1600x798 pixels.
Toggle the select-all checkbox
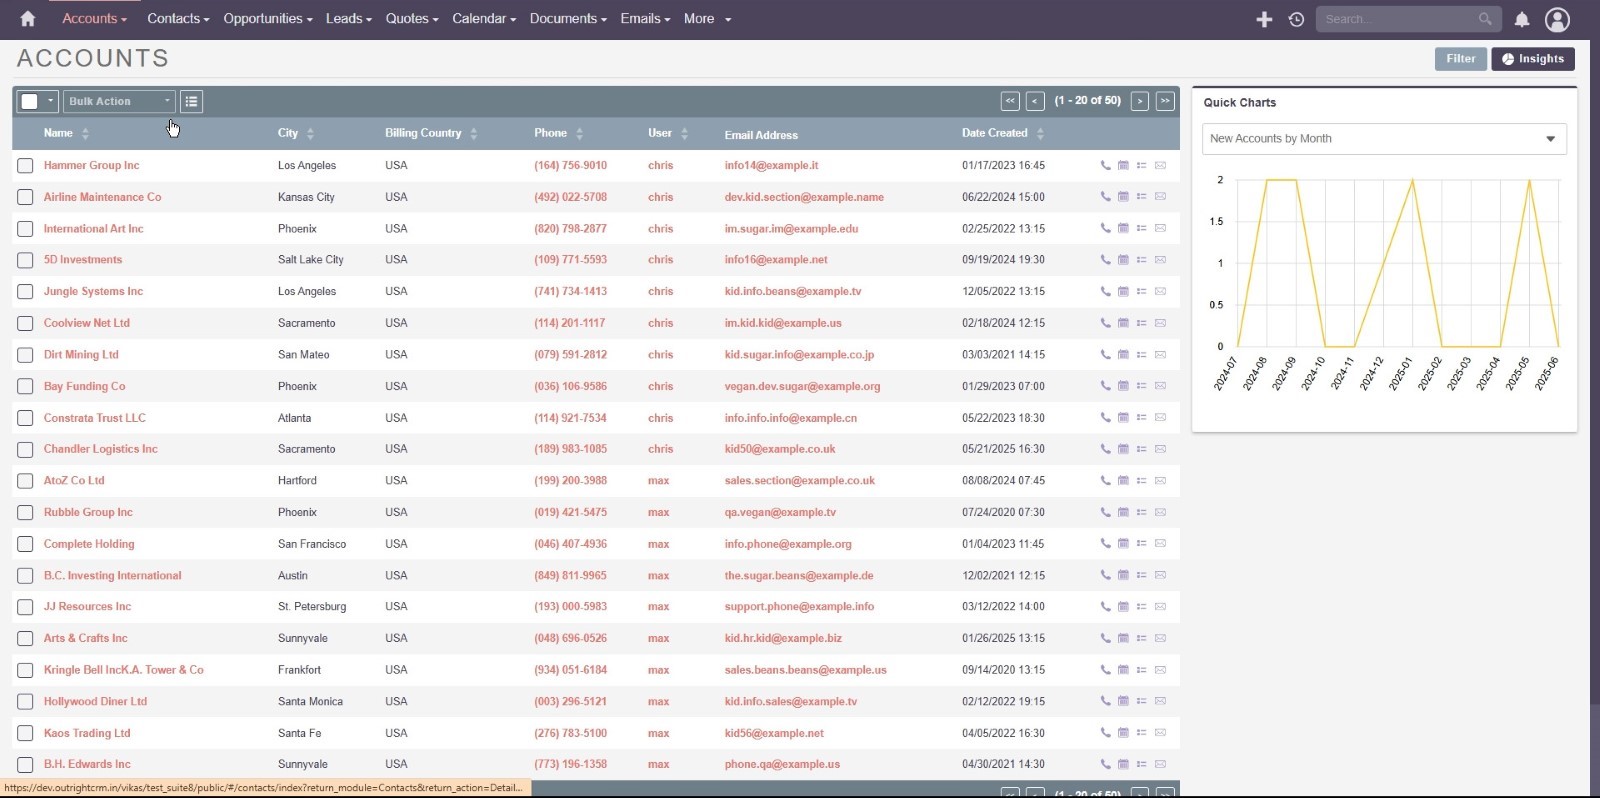[30, 101]
